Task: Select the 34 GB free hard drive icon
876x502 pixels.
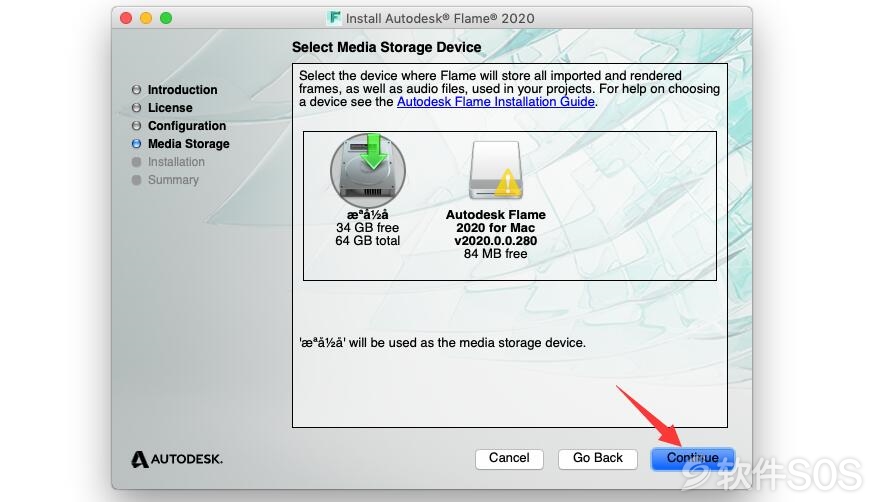Action: click(368, 170)
